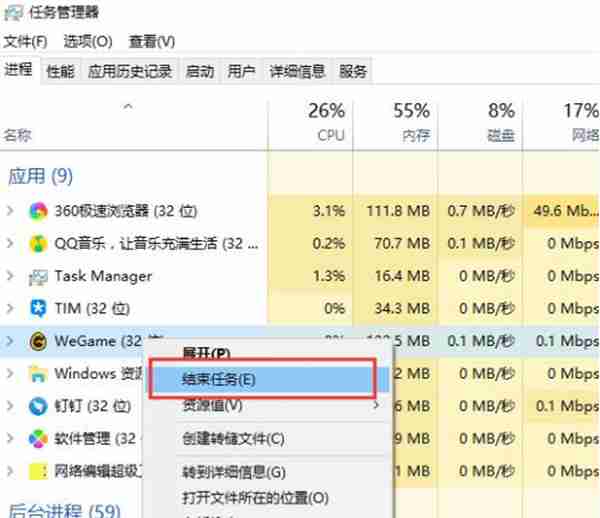The width and height of the screenshot is (600, 518).
Task: Click the 0.7 MB/秒 disk value
Action: tap(481, 211)
